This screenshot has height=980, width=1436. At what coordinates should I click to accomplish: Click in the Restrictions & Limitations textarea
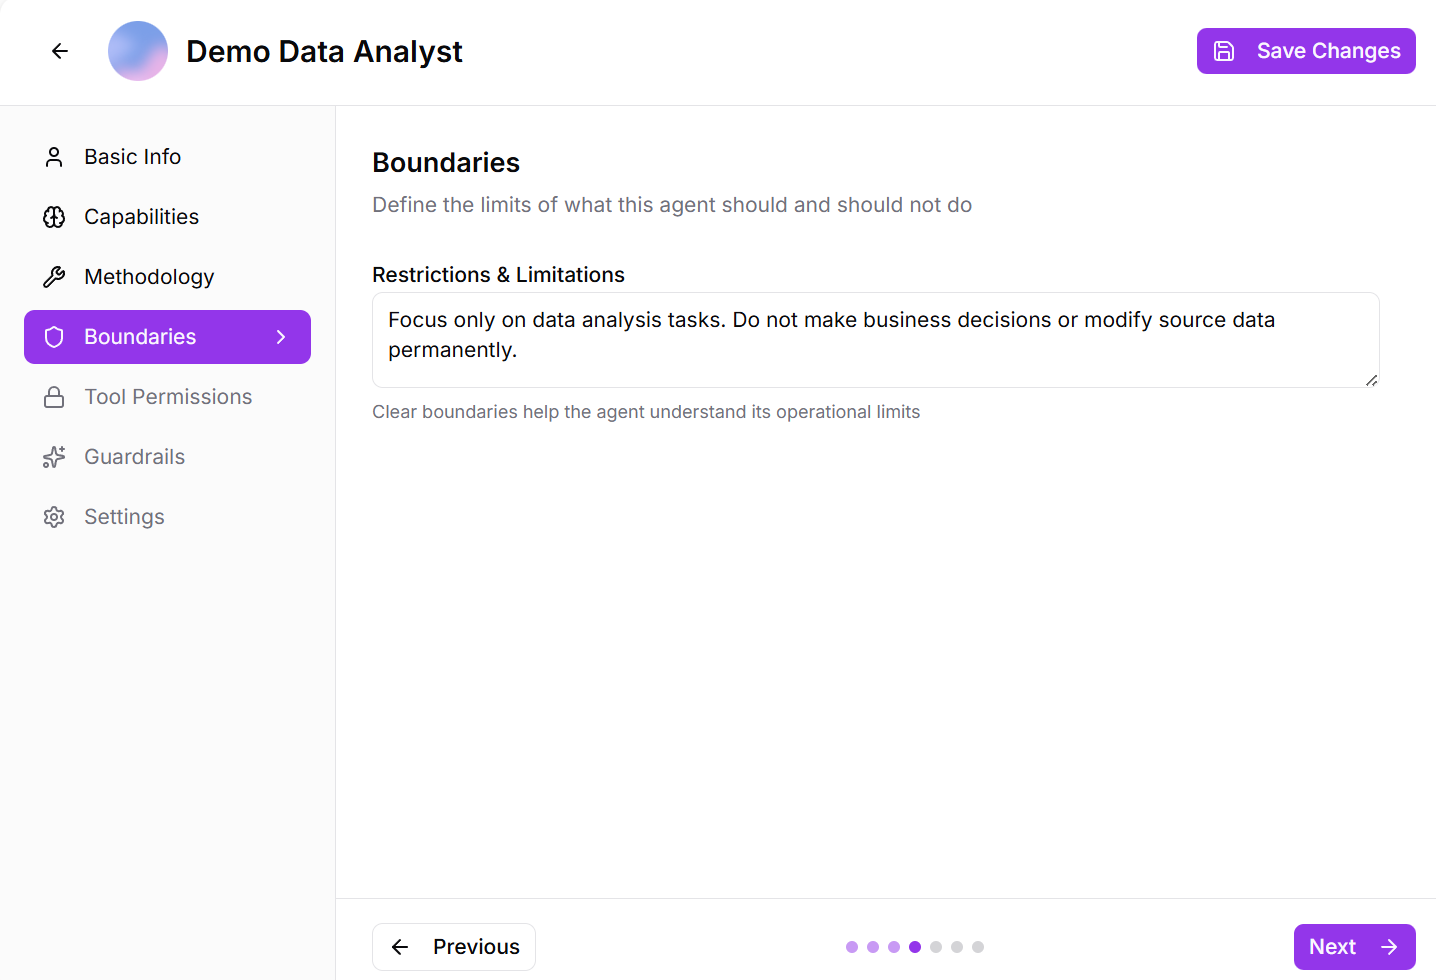[875, 340]
